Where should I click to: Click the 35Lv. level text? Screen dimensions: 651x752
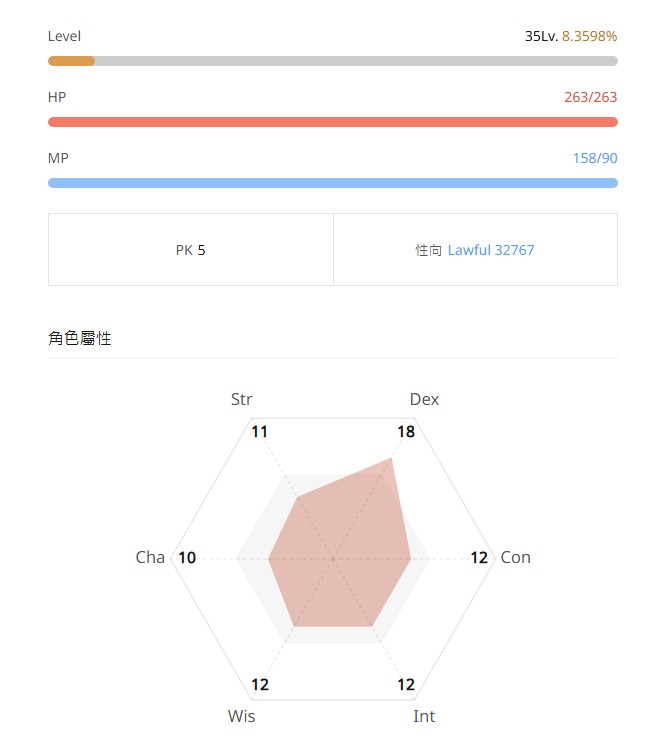pyautogui.click(x=540, y=36)
